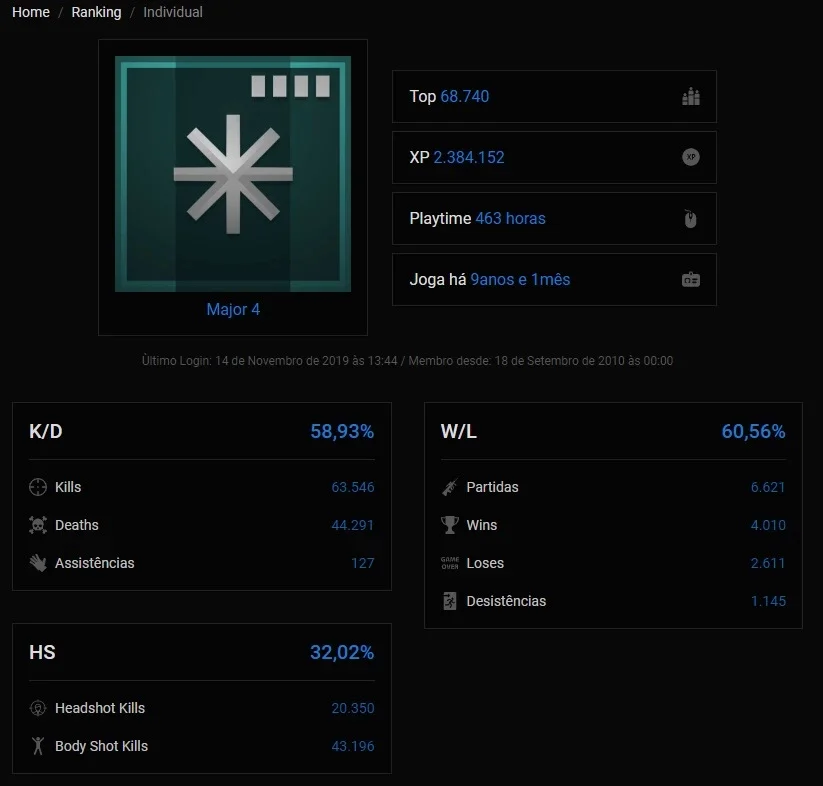Click the Deaths value 44.291
823x786 pixels.
[x=353, y=525]
